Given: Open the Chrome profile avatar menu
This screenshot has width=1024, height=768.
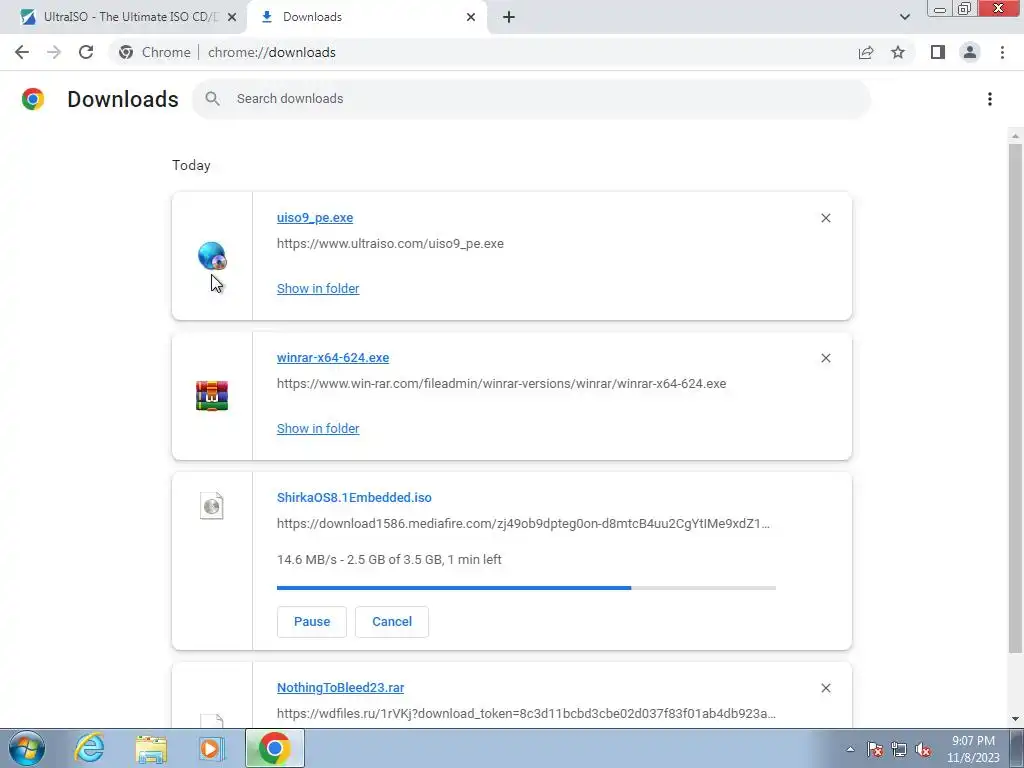Looking at the screenshot, I should [970, 52].
